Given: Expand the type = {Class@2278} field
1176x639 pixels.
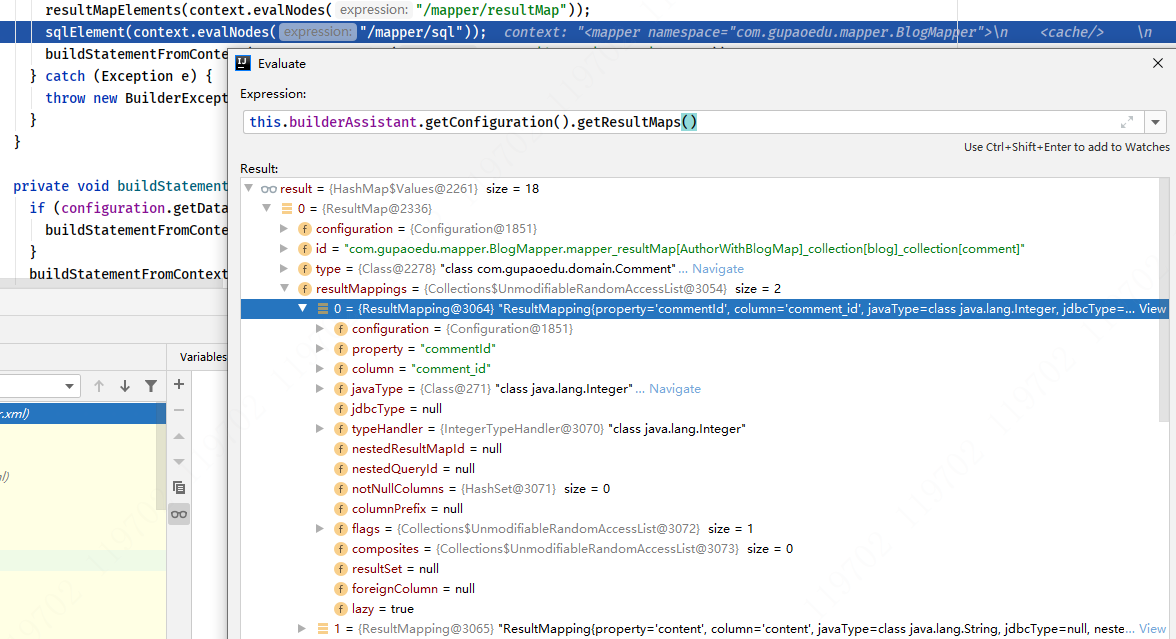Looking at the screenshot, I should point(284,268).
